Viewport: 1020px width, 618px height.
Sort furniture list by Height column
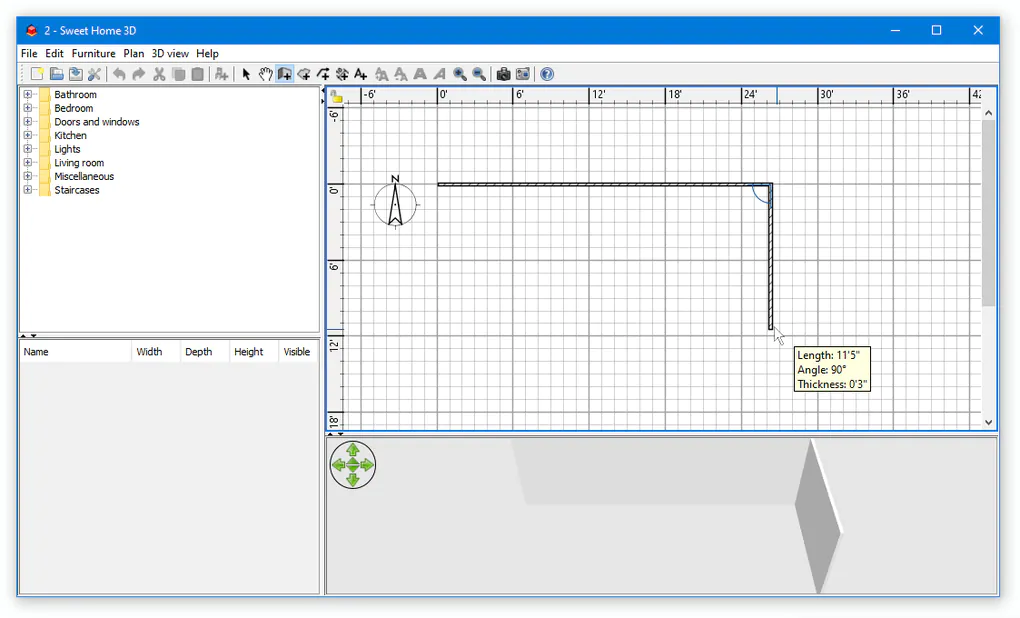(253, 352)
